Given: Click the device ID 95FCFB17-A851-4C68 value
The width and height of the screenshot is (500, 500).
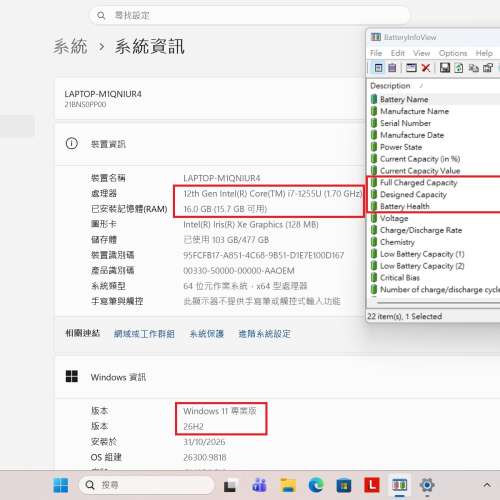Looking at the screenshot, I should [264, 255].
